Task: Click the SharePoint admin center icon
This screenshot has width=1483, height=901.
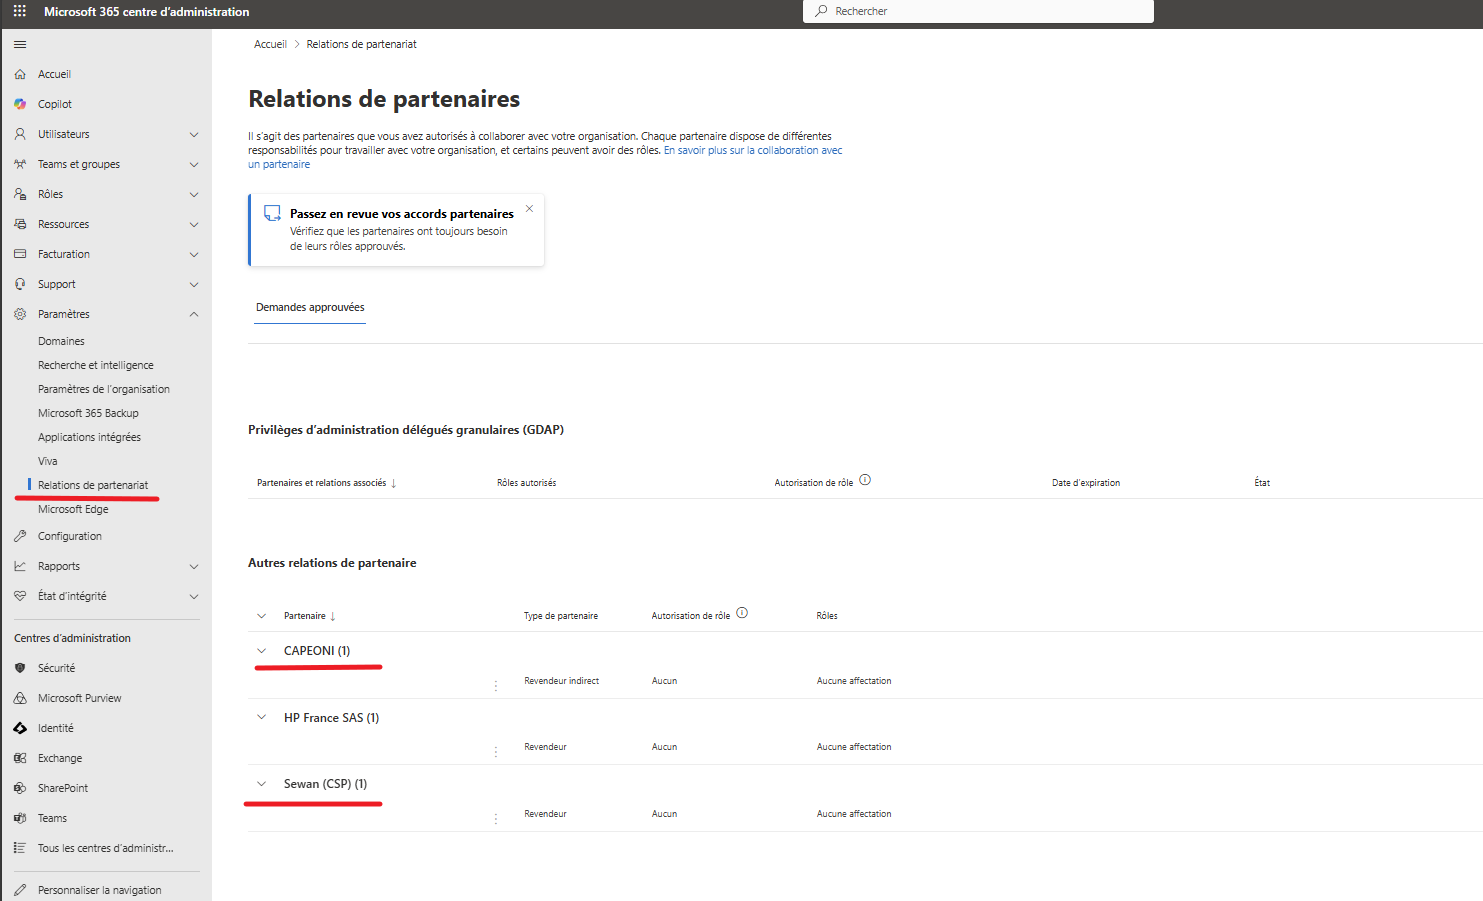Action: (20, 788)
